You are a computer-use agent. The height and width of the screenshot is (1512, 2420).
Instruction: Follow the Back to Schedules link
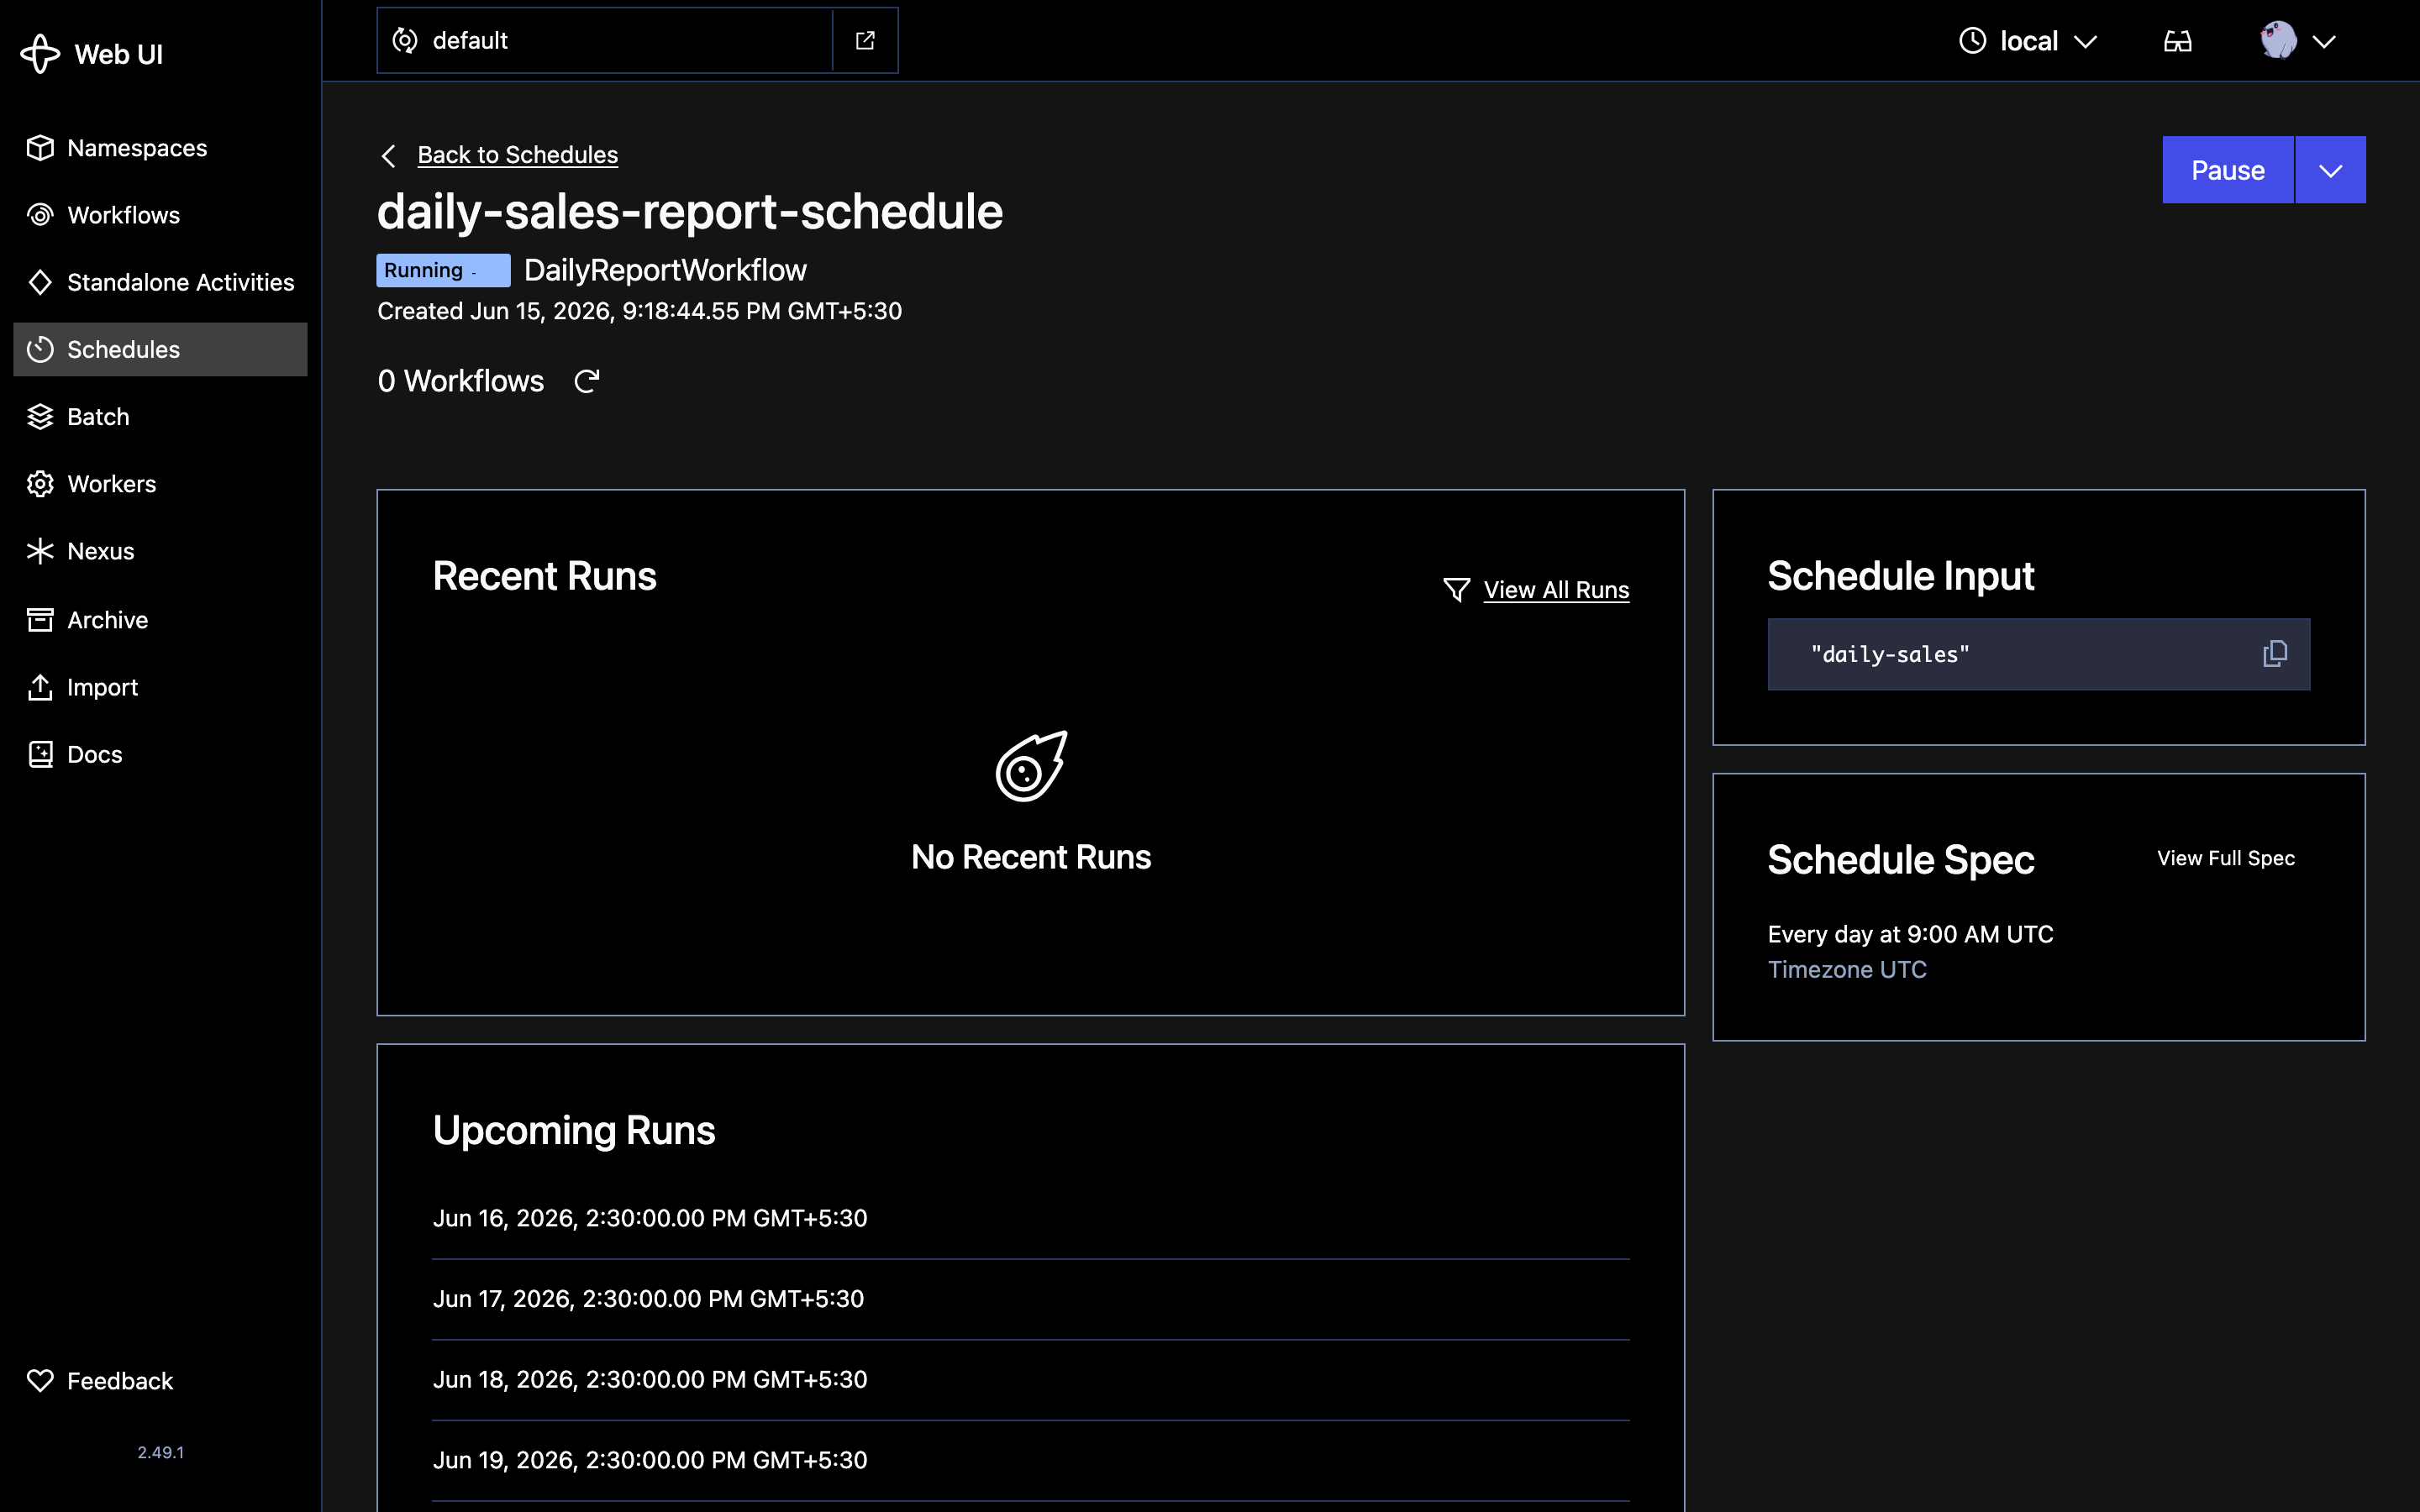click(517, 155)
